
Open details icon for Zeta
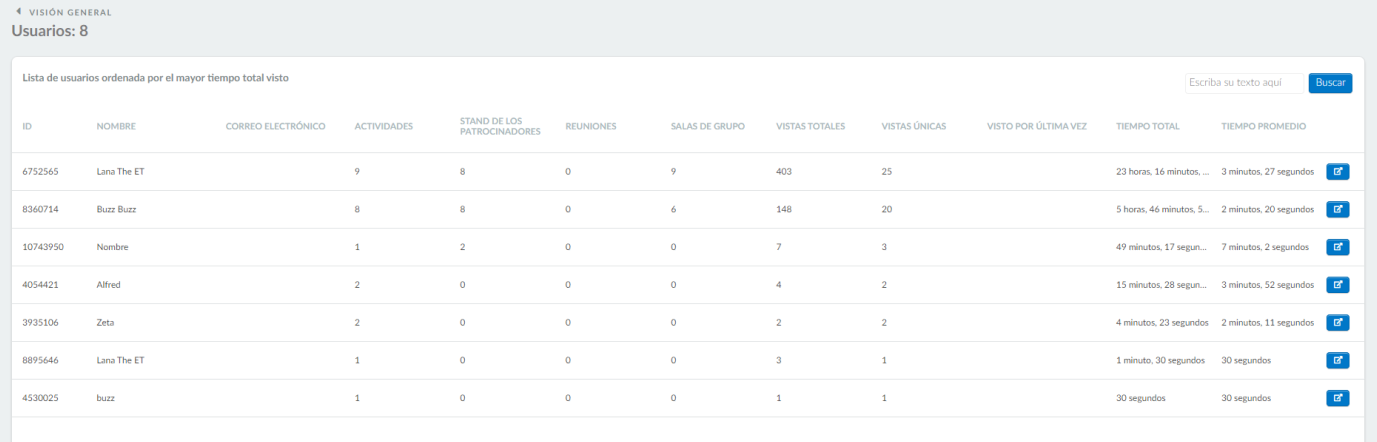click(1337, 322)
